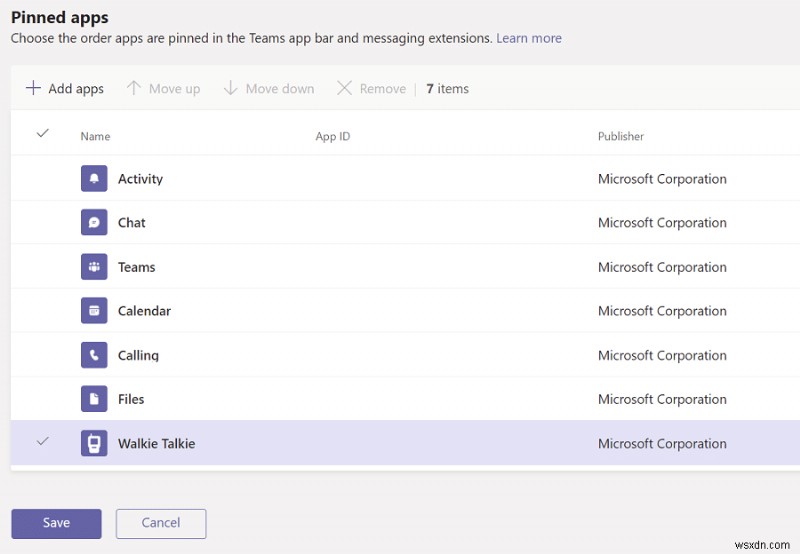800x554 pixels.
Task: Open the Learn more link
Action: click(x=529, y=38)
